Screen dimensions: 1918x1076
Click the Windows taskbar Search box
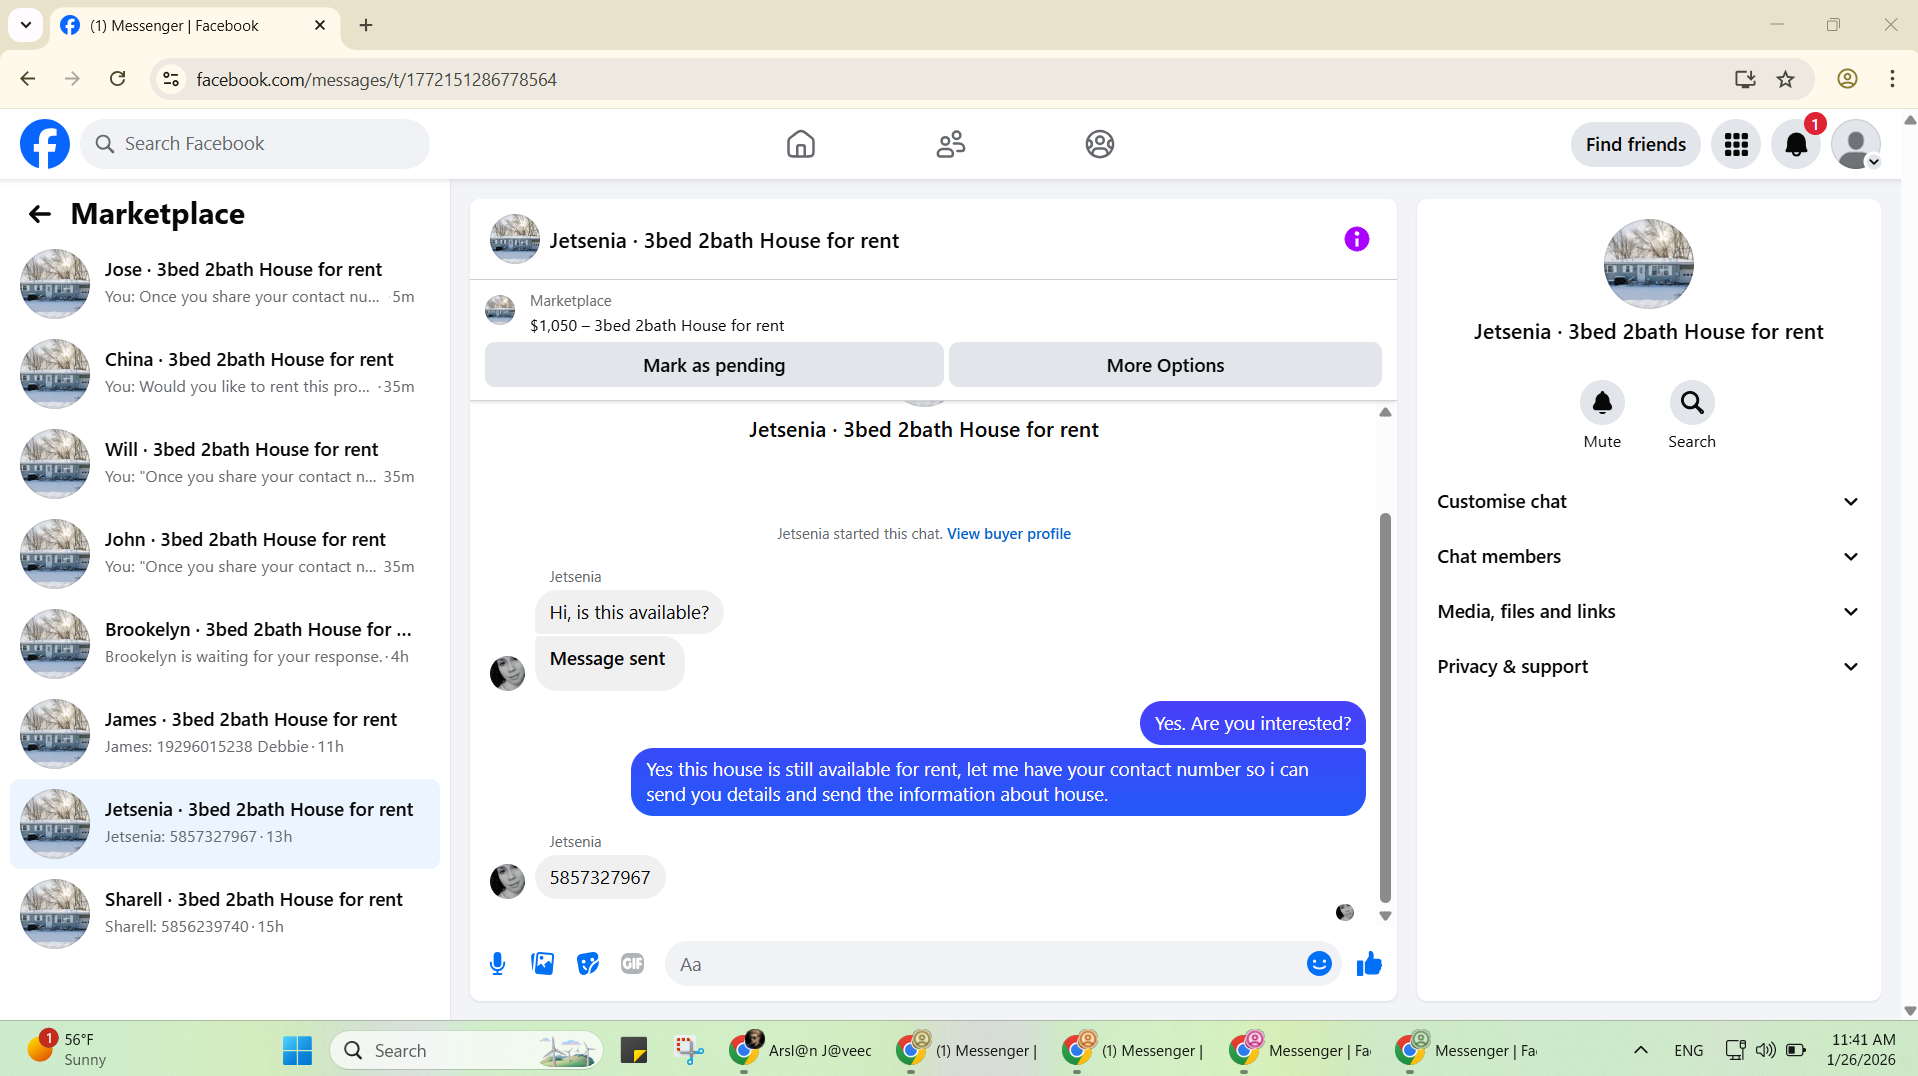(466, 1050)
